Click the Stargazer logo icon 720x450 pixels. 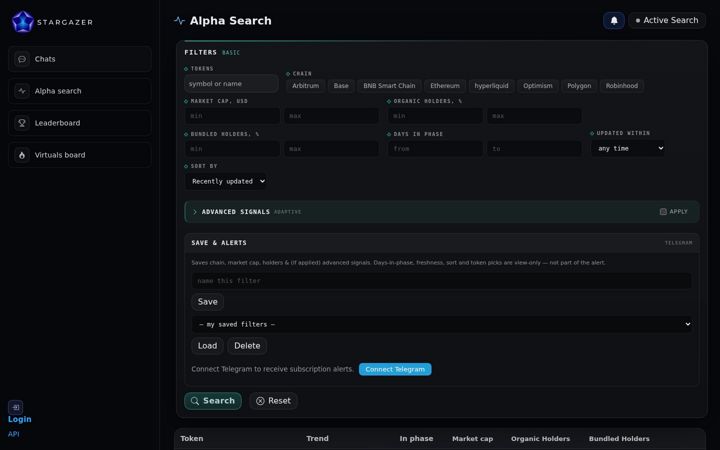pos(22,22)
